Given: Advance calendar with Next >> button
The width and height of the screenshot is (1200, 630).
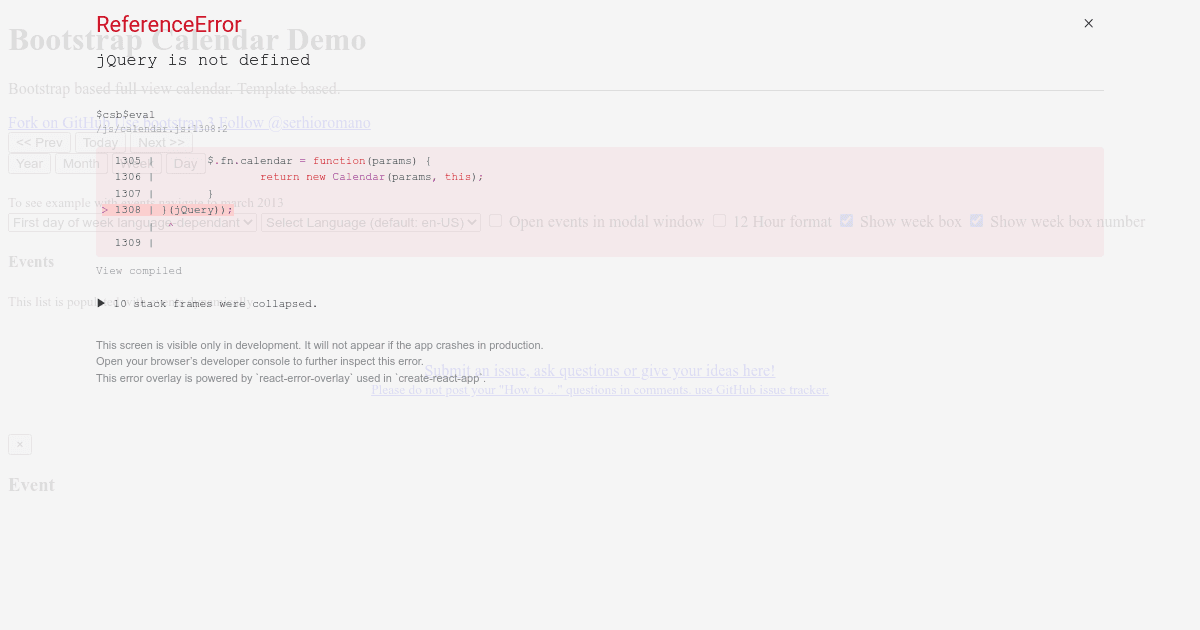Looking at the screenshot, I should coord(160,142).
